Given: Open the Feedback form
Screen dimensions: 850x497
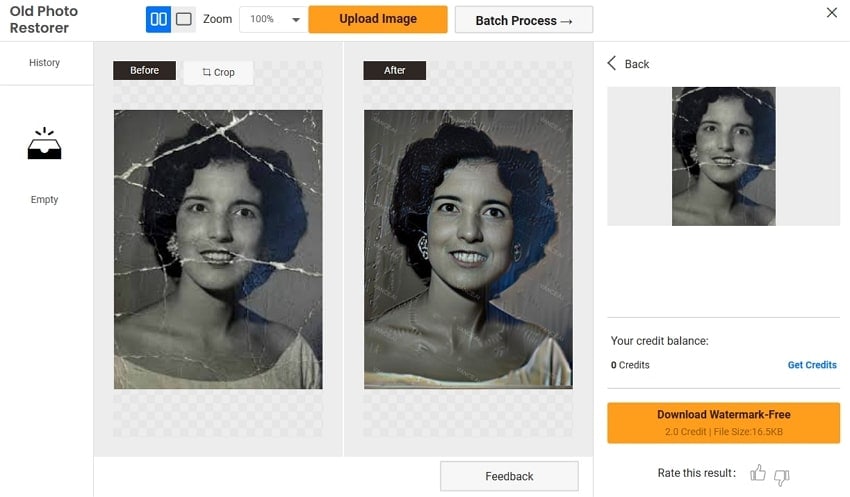Looking at the screenshot, I should click(509, 476).
